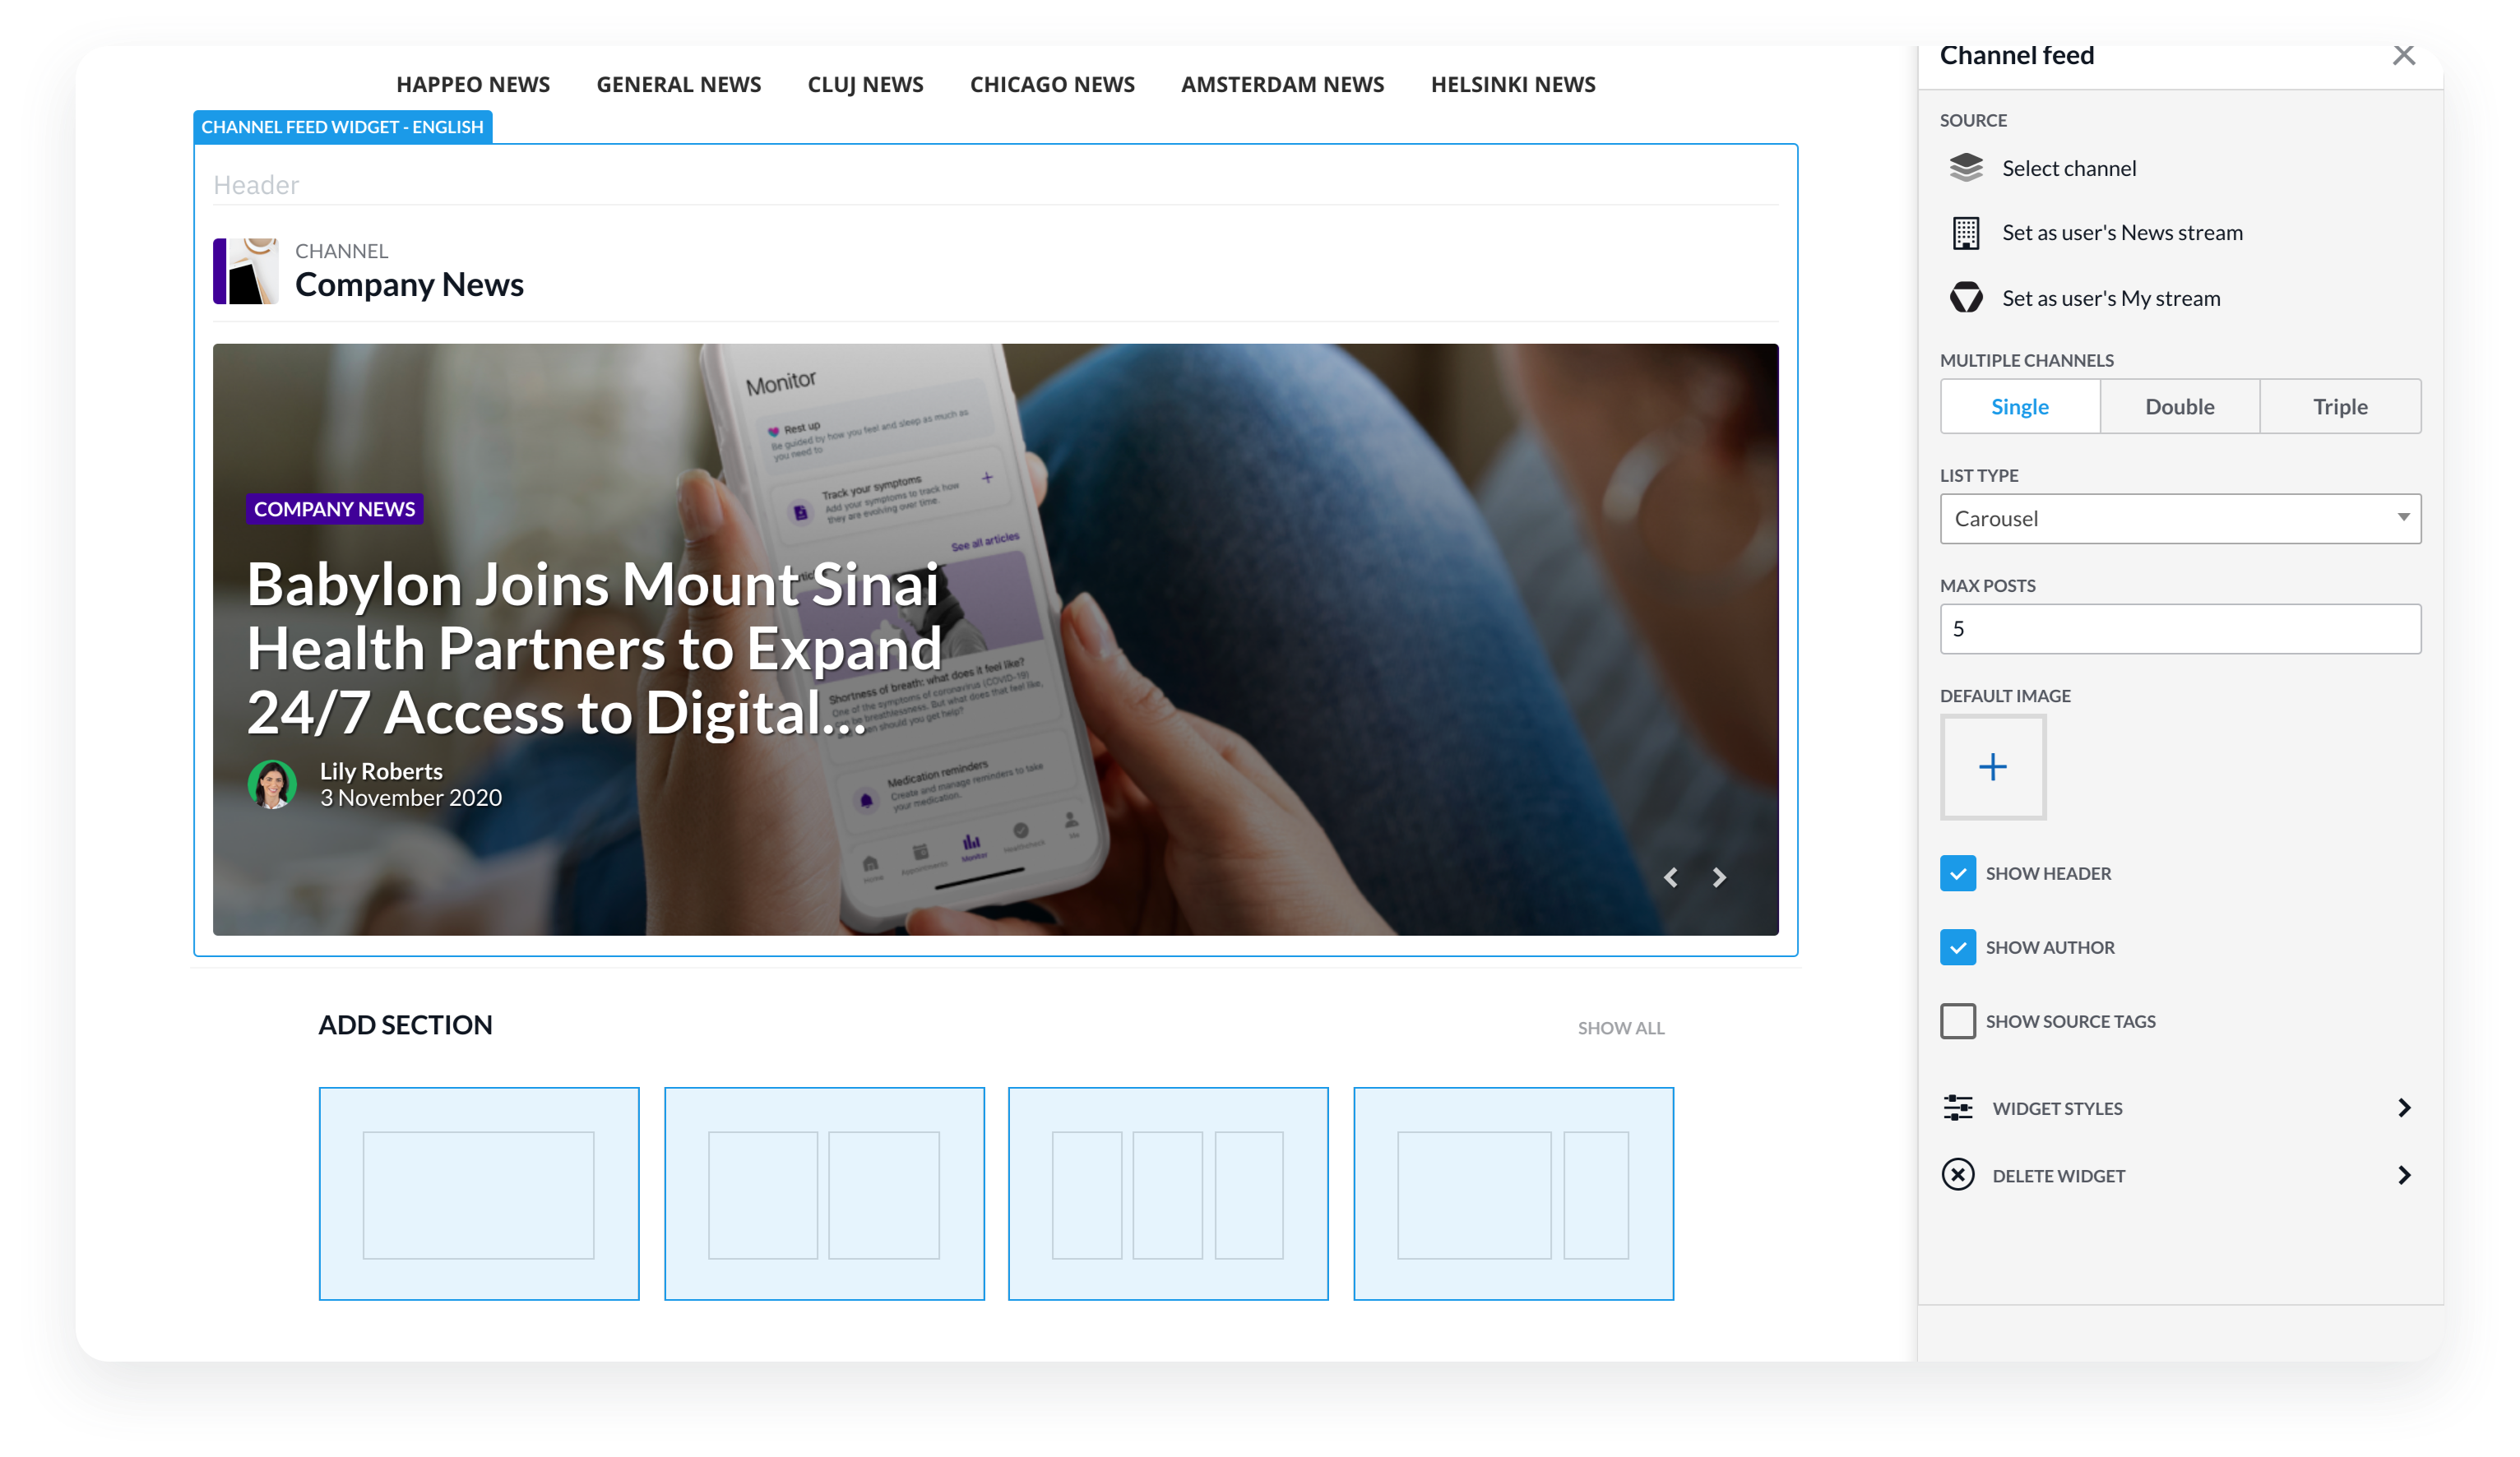Click the My stream shield icon
2520x1457 pixels.
click(x=1965, y=298)
